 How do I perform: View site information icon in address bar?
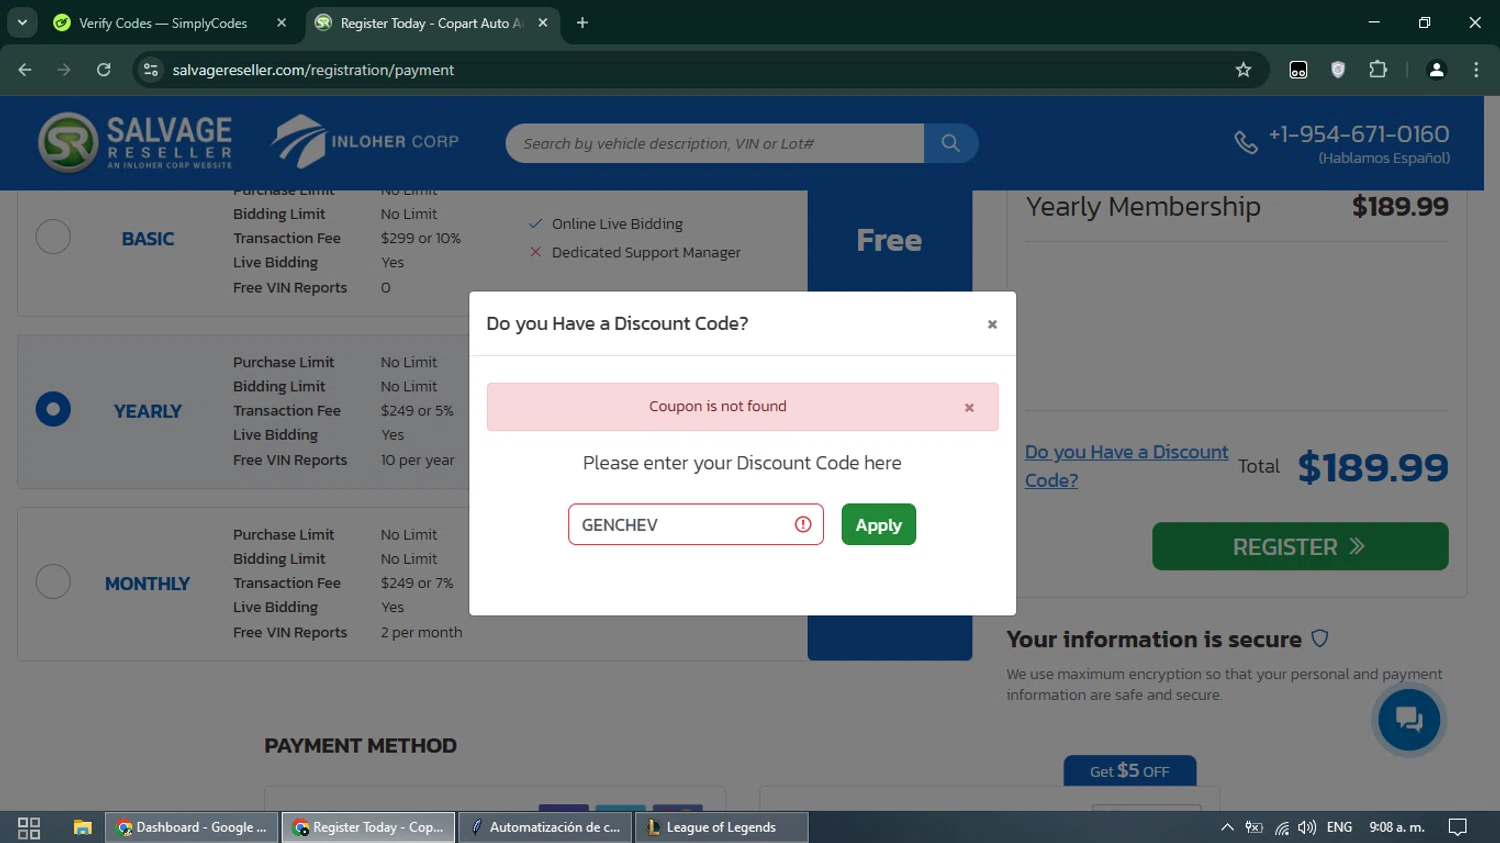tap(151, 69)
